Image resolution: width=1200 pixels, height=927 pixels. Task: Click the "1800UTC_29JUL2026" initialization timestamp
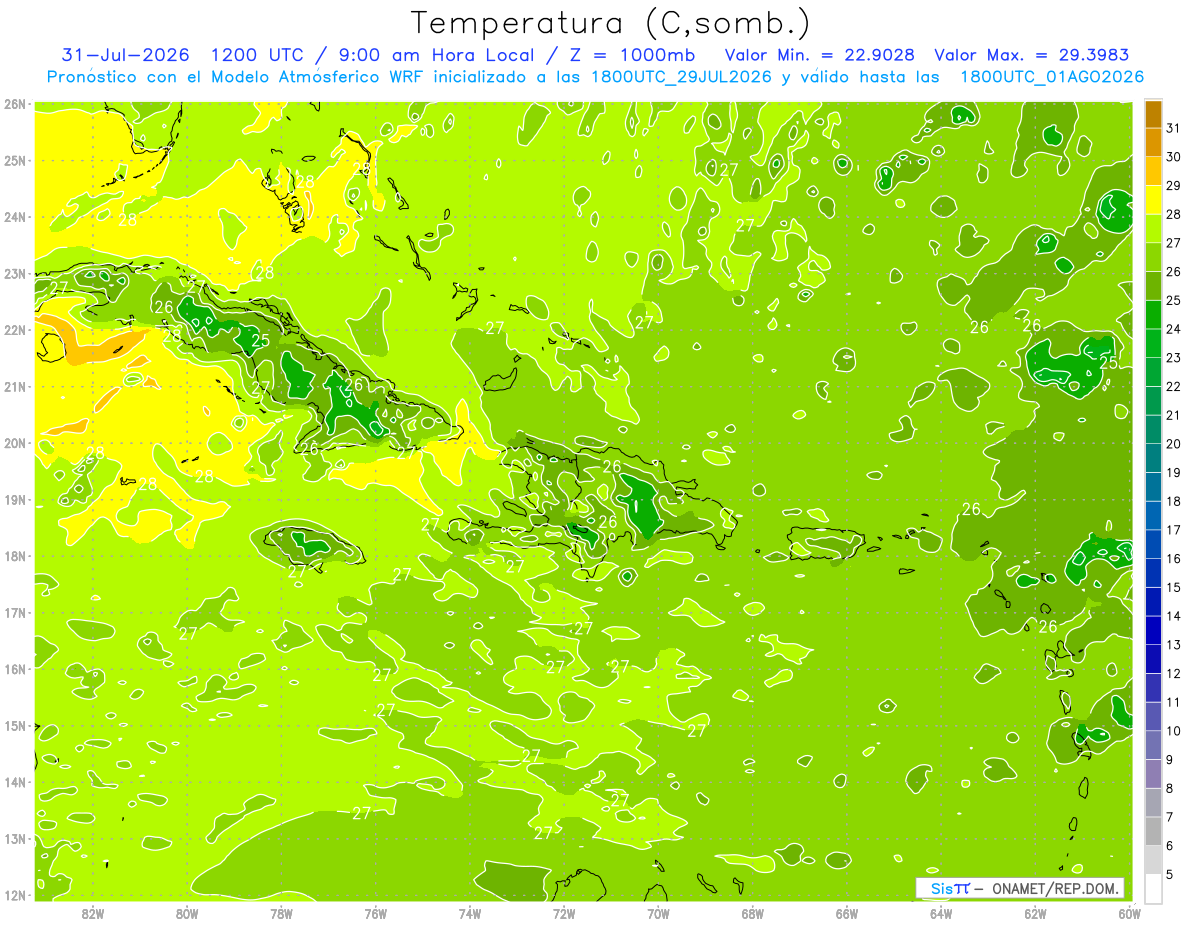tap(683, 77)
